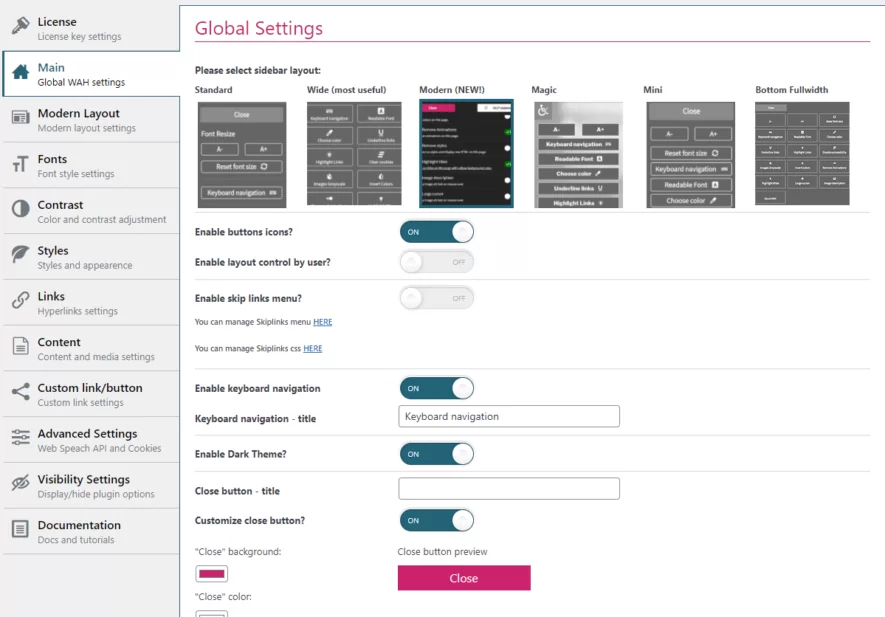The image size is (885, 617).
Task: Disable the Dark Theme toggle
Action: point(437,451)
